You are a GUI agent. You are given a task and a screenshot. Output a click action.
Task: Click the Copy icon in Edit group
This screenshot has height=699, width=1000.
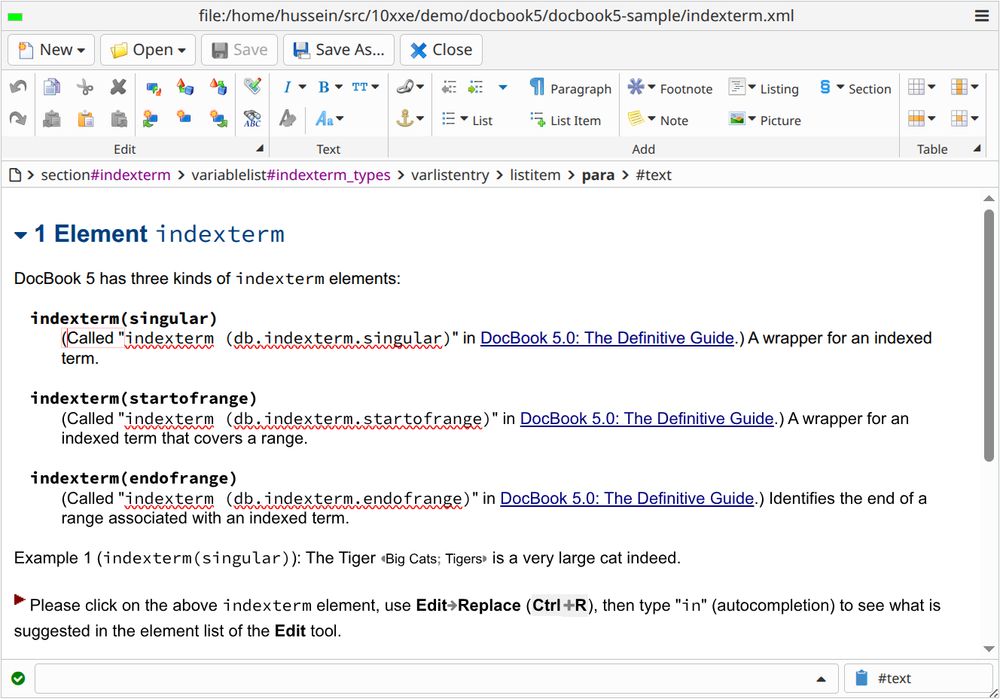coord(52,87)
